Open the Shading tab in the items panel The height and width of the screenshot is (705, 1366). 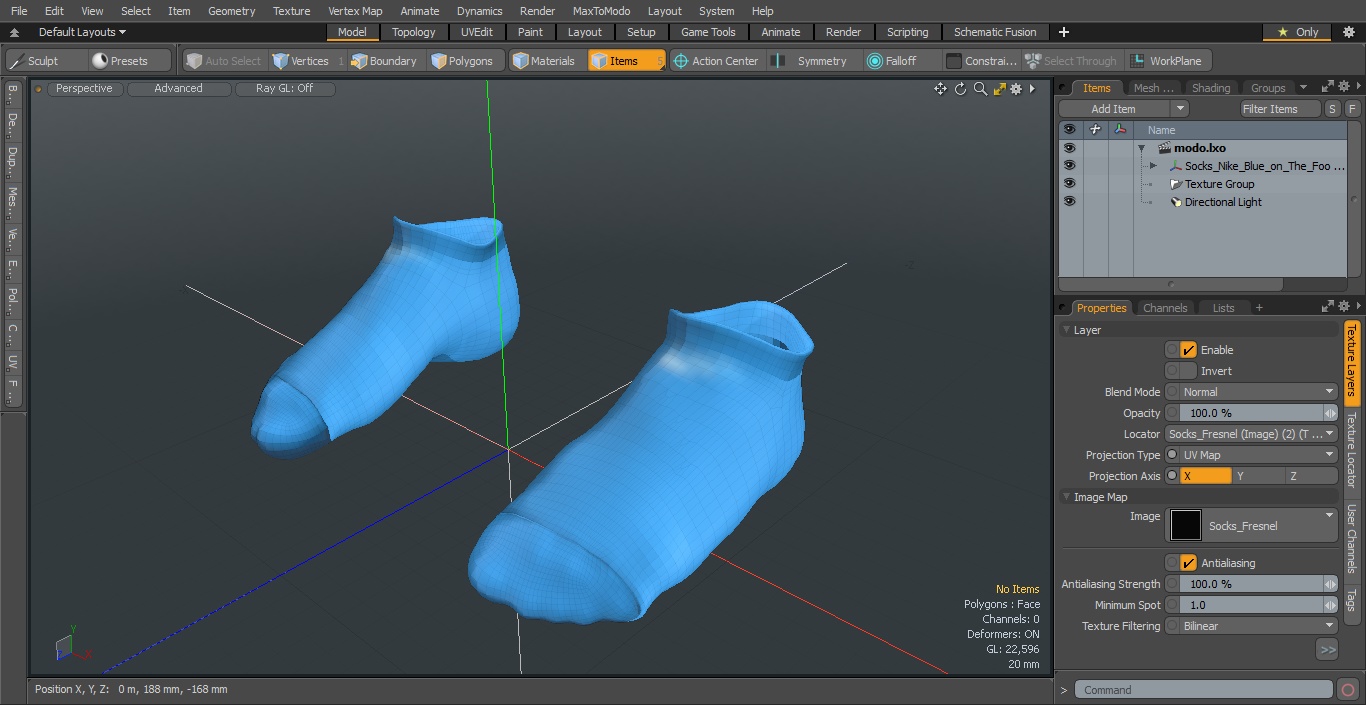pyautogui.click(x=1211, y=88)
